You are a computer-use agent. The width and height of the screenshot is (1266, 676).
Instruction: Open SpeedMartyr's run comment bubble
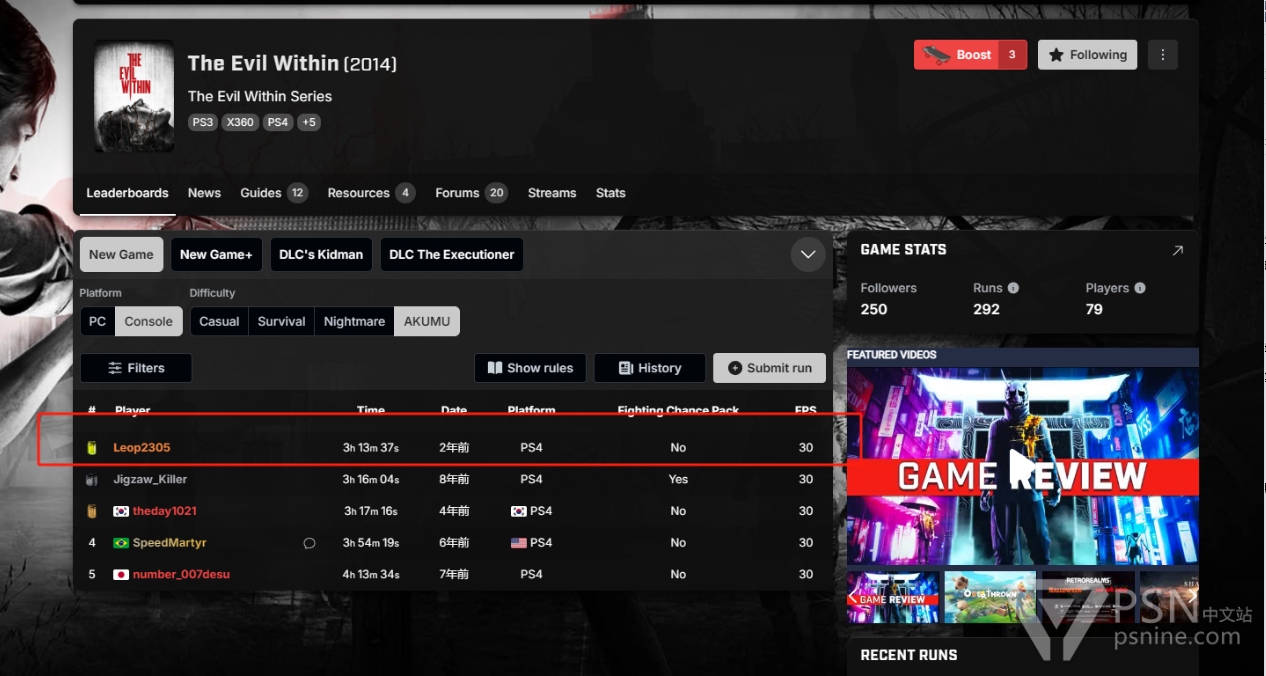(x=309, y=543)
